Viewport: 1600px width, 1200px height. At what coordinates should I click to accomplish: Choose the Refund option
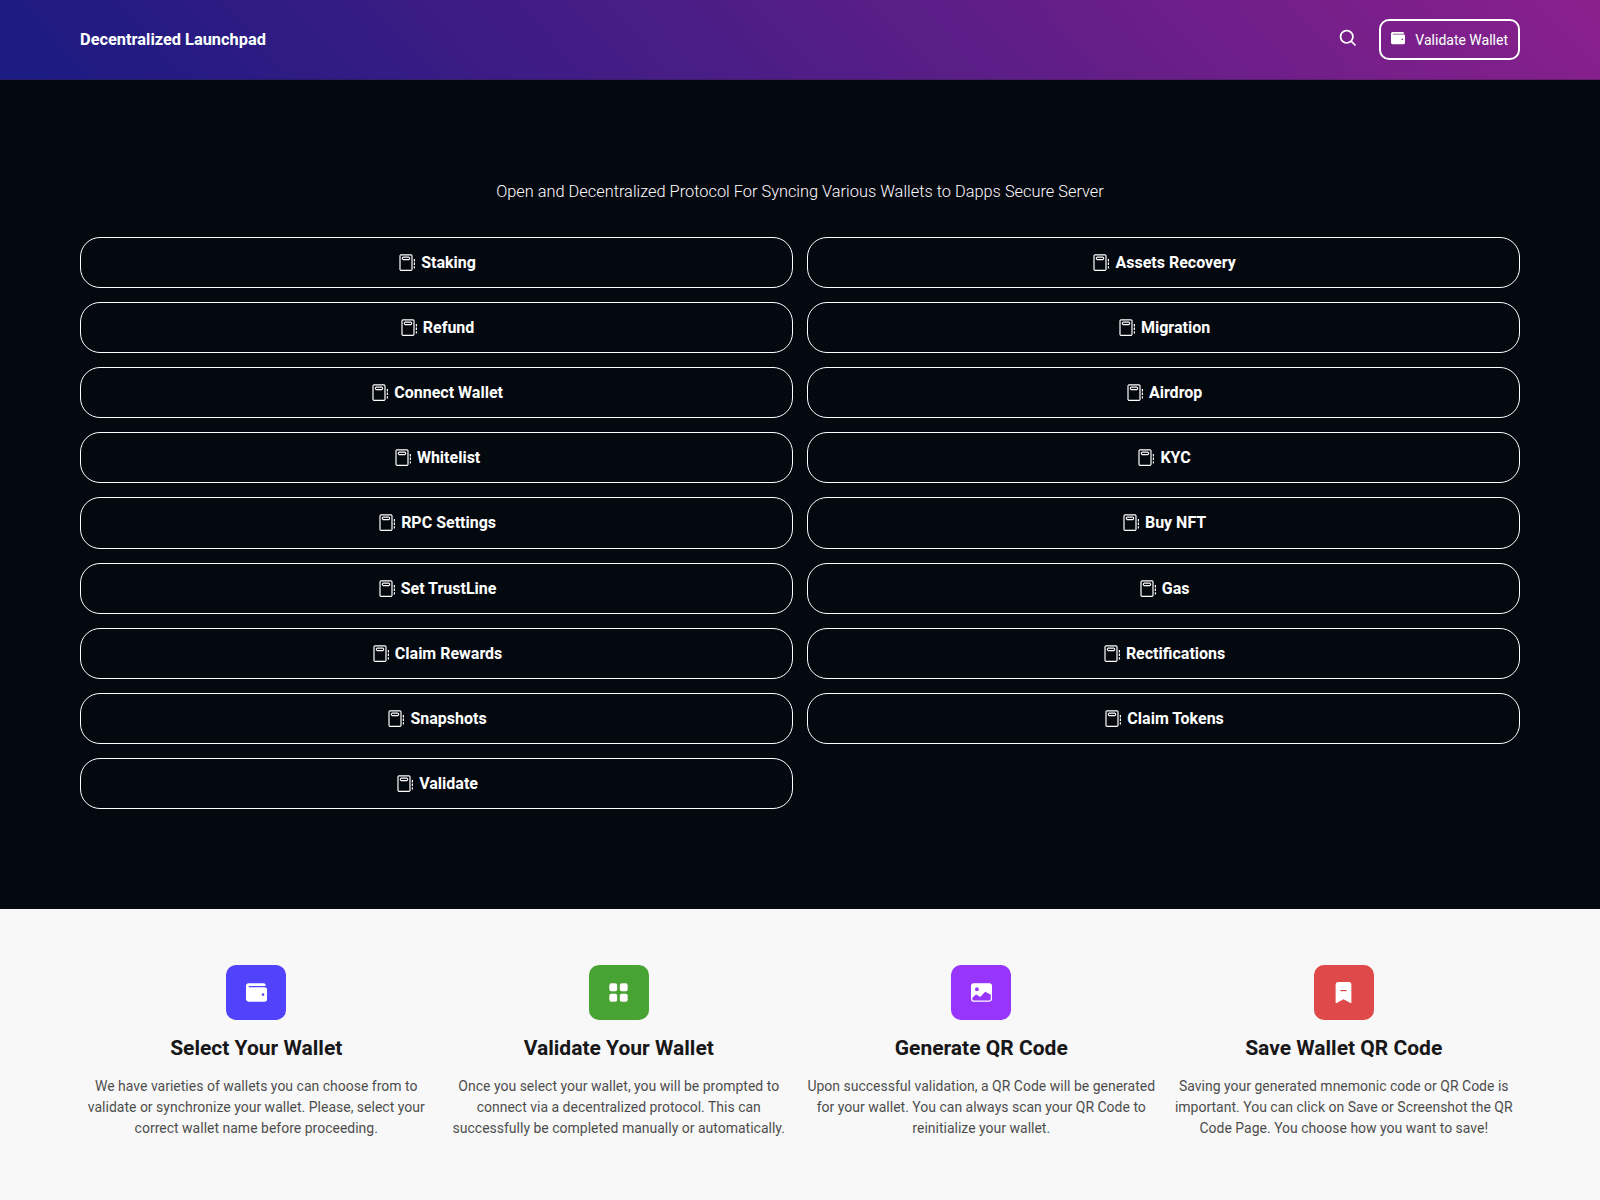pos(436,327)
